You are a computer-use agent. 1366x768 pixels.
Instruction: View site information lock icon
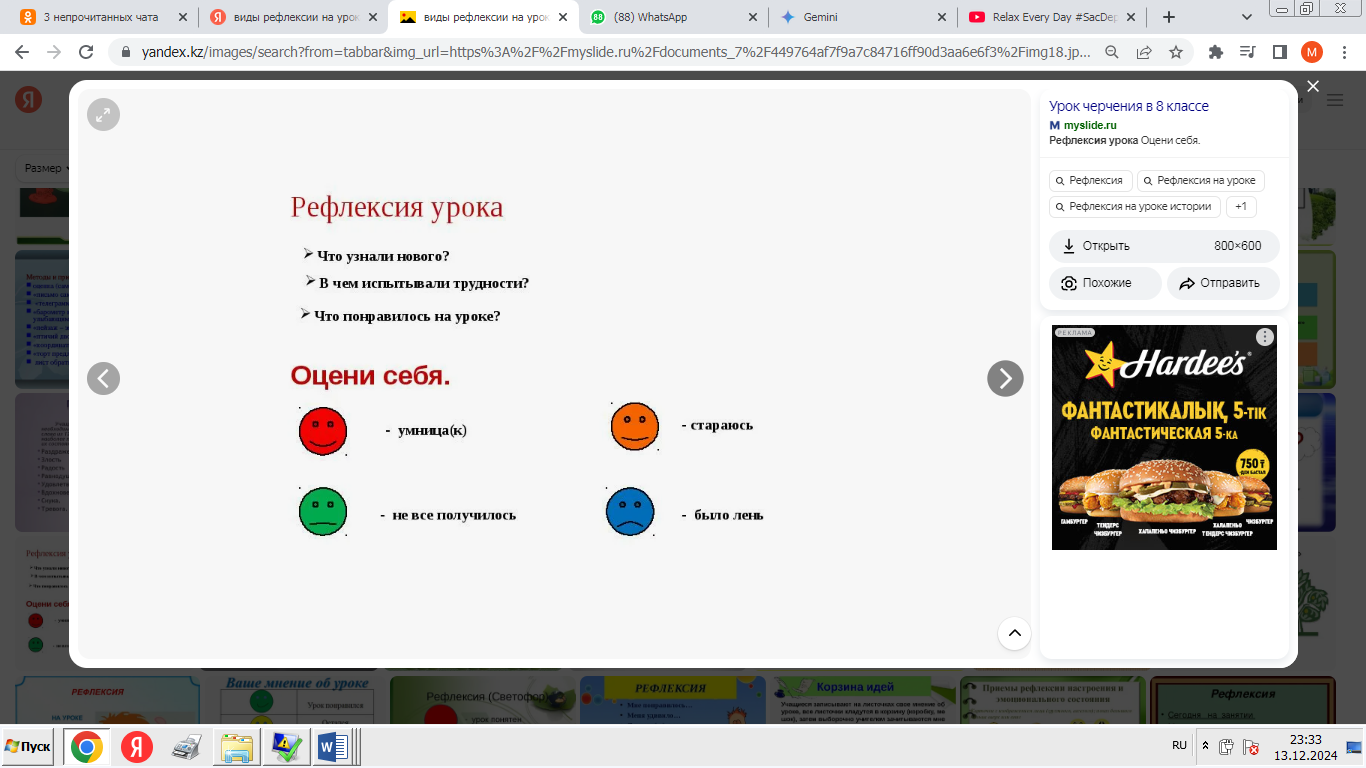click(x=126, y=52)
